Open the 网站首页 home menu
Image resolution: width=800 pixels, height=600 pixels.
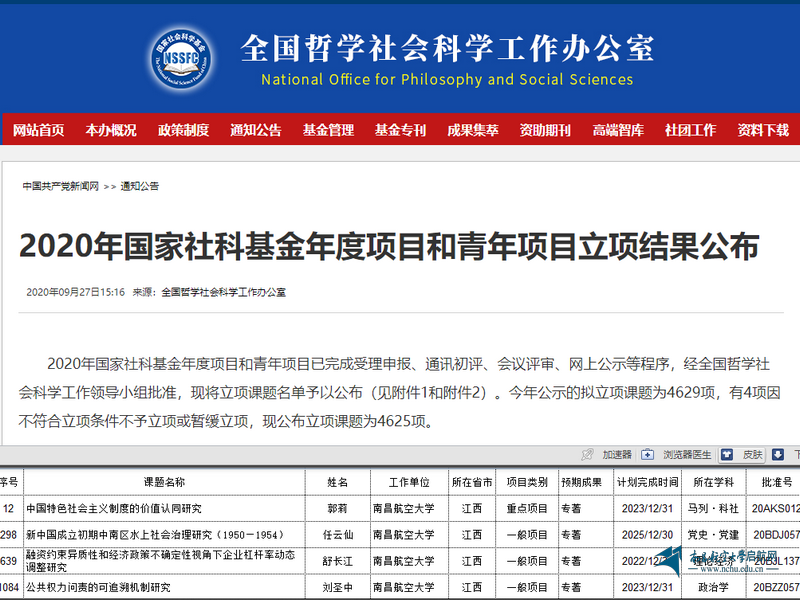pyautogui.click(x=40, y=130)
